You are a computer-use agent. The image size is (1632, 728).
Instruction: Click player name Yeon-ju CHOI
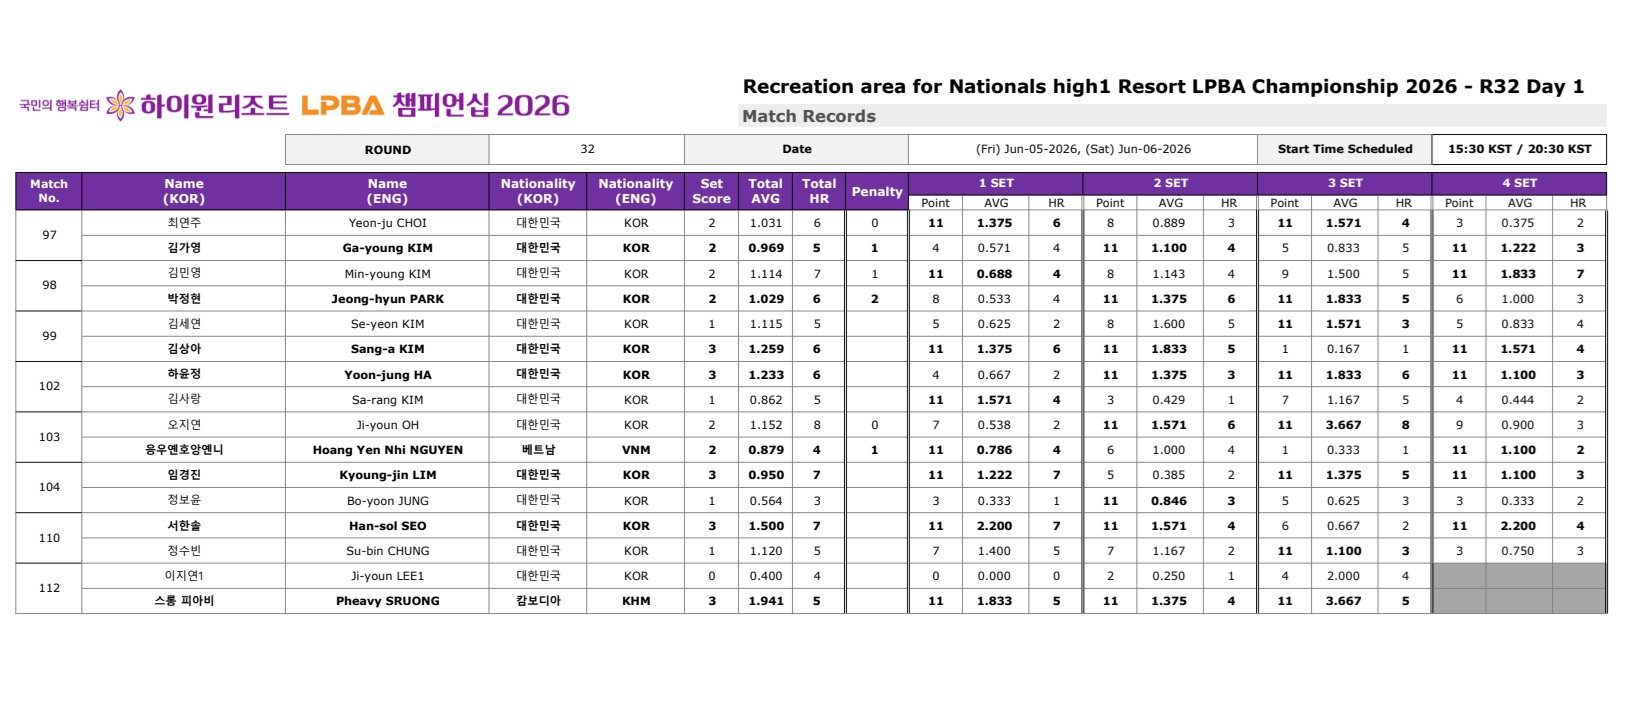[387, 223]
